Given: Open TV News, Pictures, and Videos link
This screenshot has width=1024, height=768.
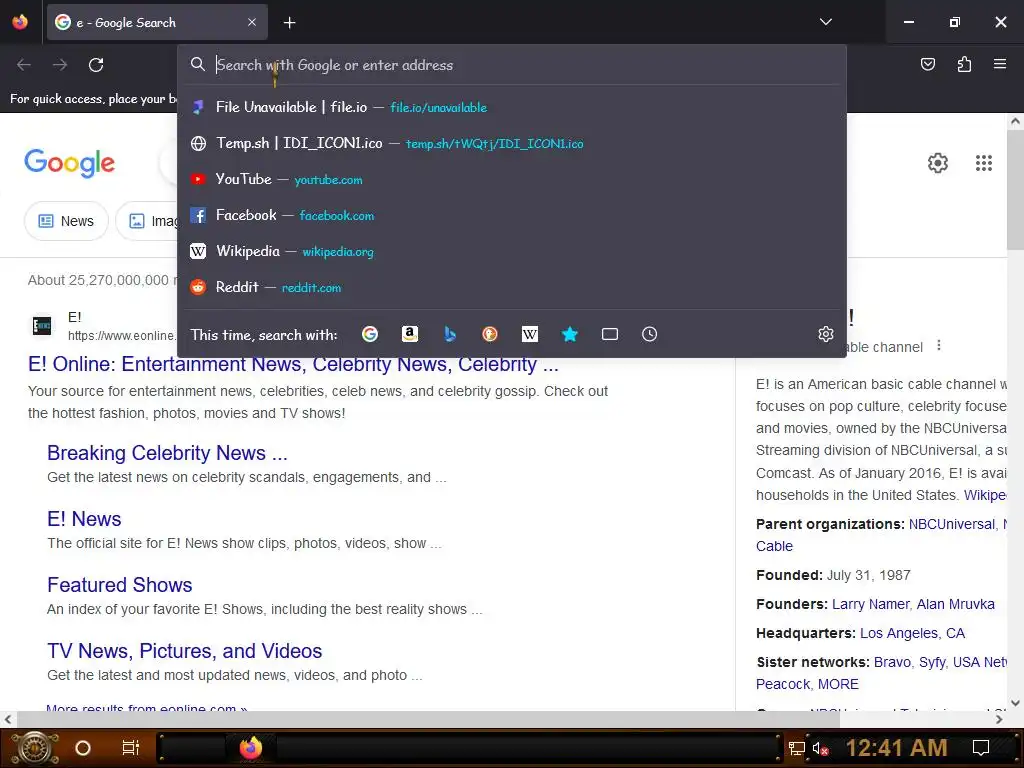Looking at the screenshot, I should 185,650.
